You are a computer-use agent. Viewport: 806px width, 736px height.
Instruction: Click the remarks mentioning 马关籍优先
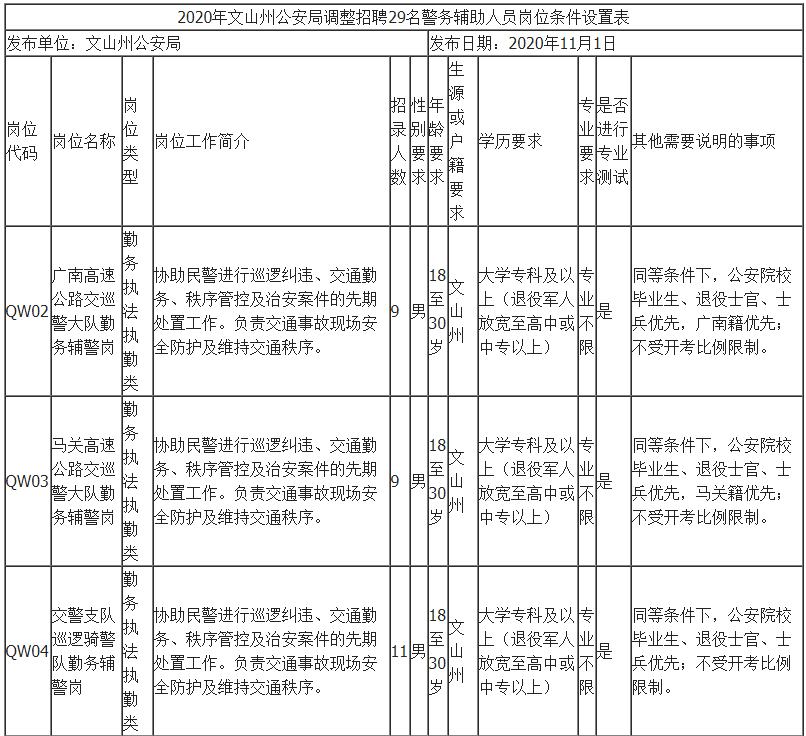[x=717, y=481]
